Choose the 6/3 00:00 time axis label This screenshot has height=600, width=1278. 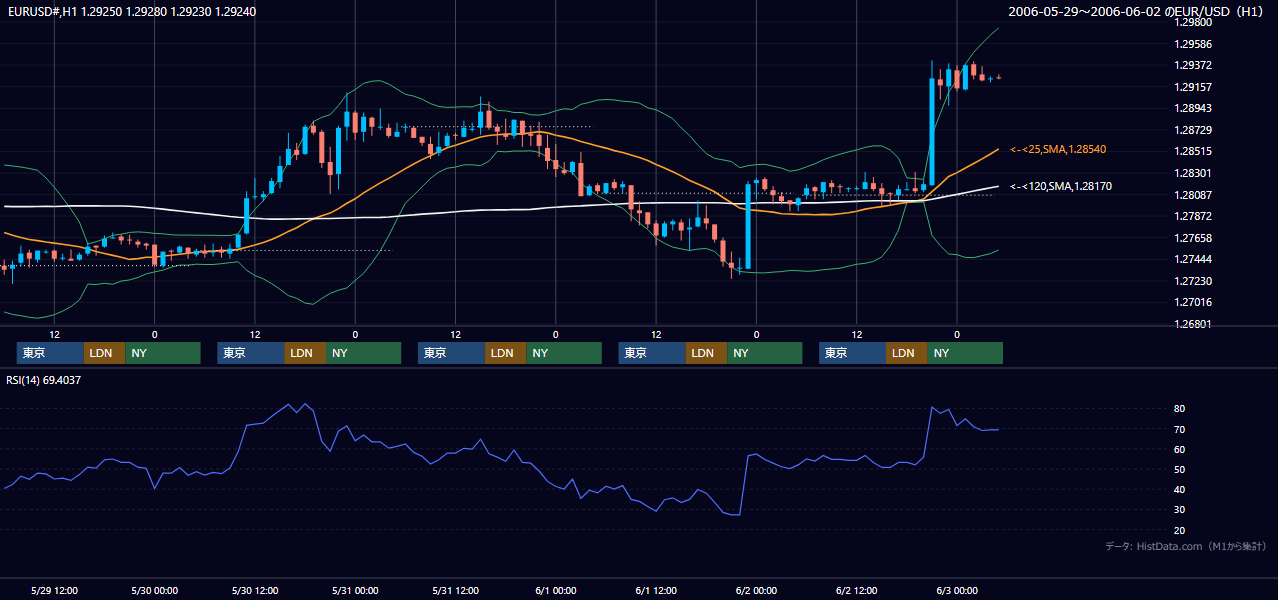pos(957,590)
